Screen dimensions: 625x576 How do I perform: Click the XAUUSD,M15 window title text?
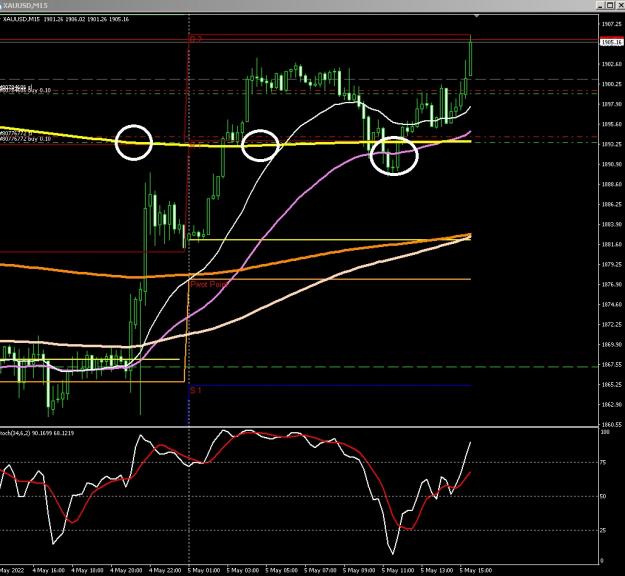point(25,5)
